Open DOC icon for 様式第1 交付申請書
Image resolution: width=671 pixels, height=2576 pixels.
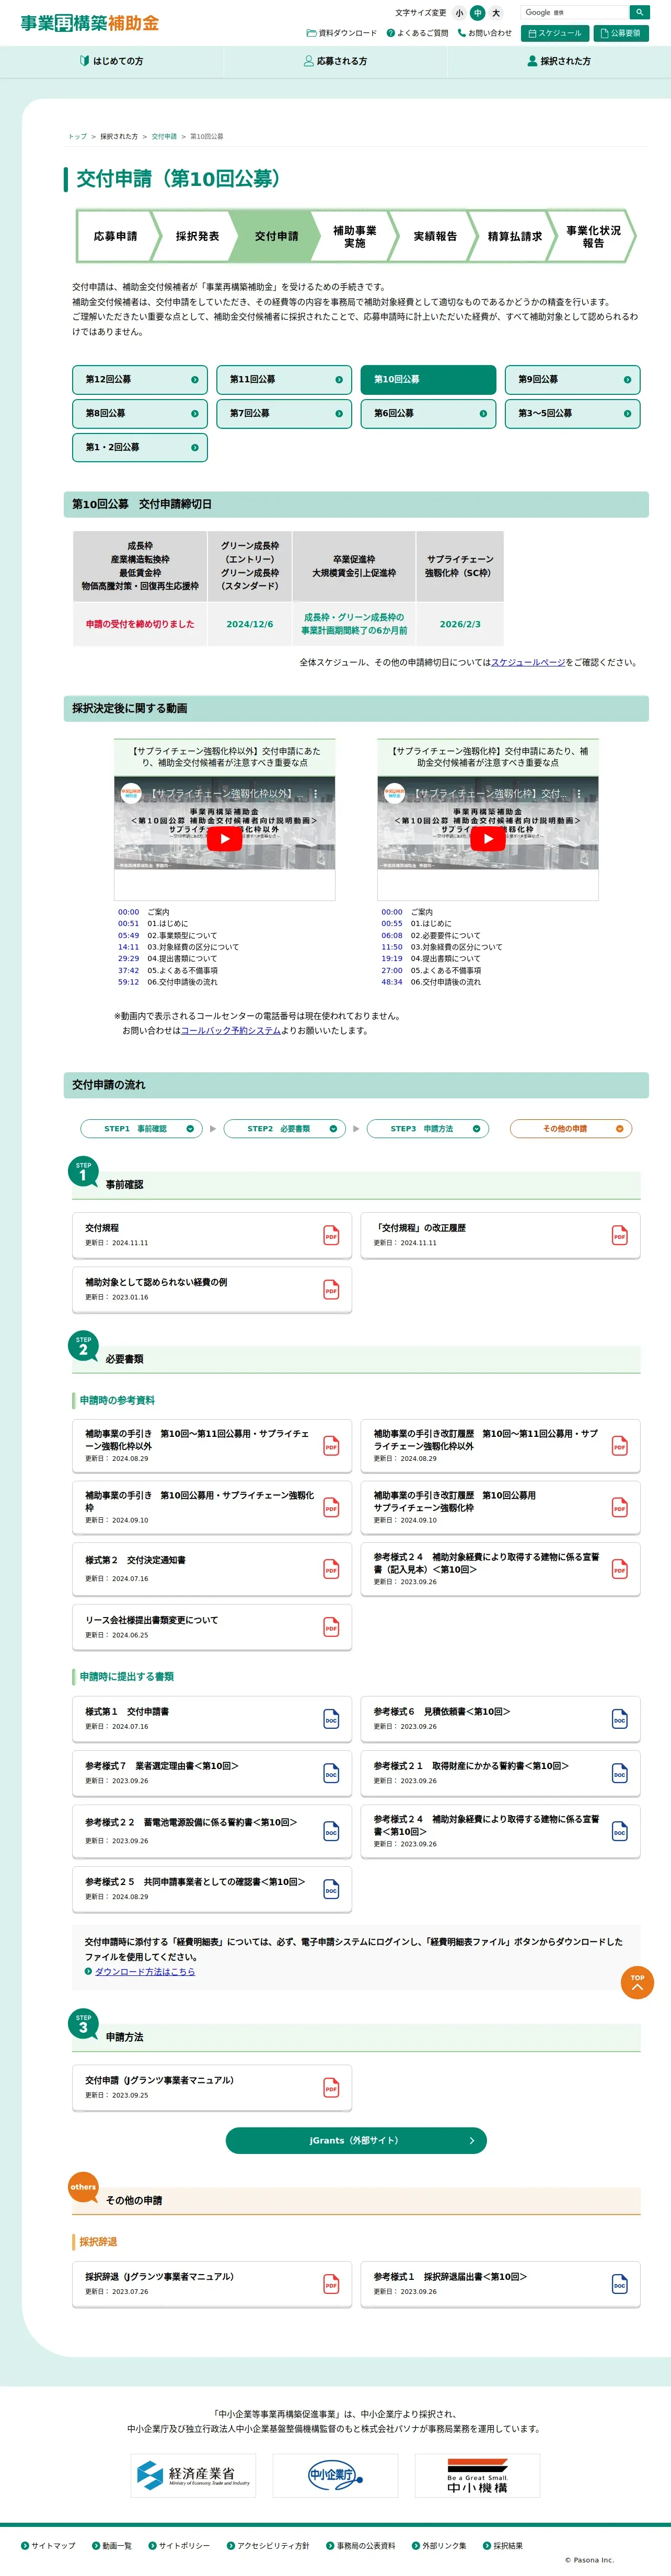tap(331, 1719)
